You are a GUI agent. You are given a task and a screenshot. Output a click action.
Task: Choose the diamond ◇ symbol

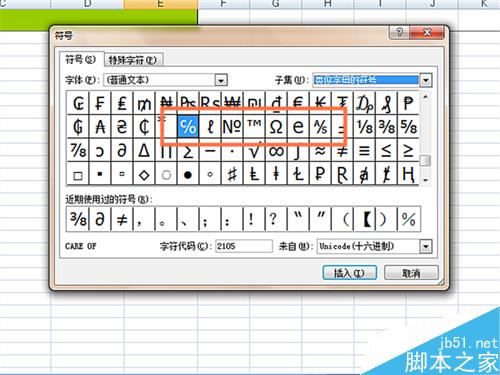tap(144, 174)
